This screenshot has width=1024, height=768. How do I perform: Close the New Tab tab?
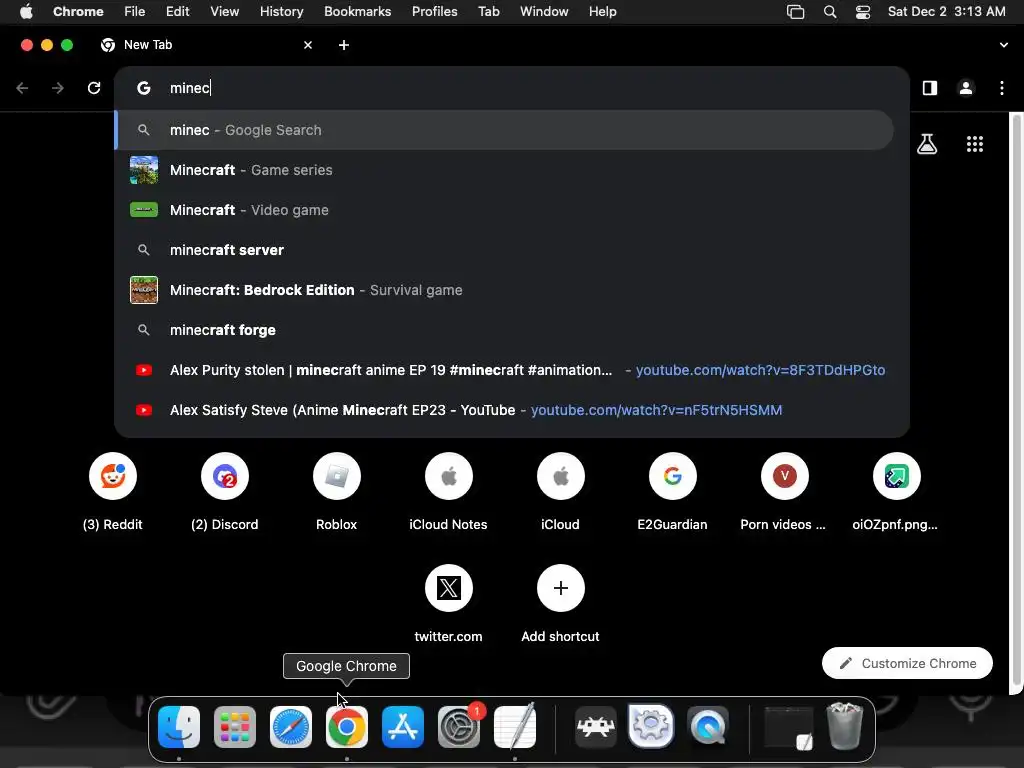308,45
